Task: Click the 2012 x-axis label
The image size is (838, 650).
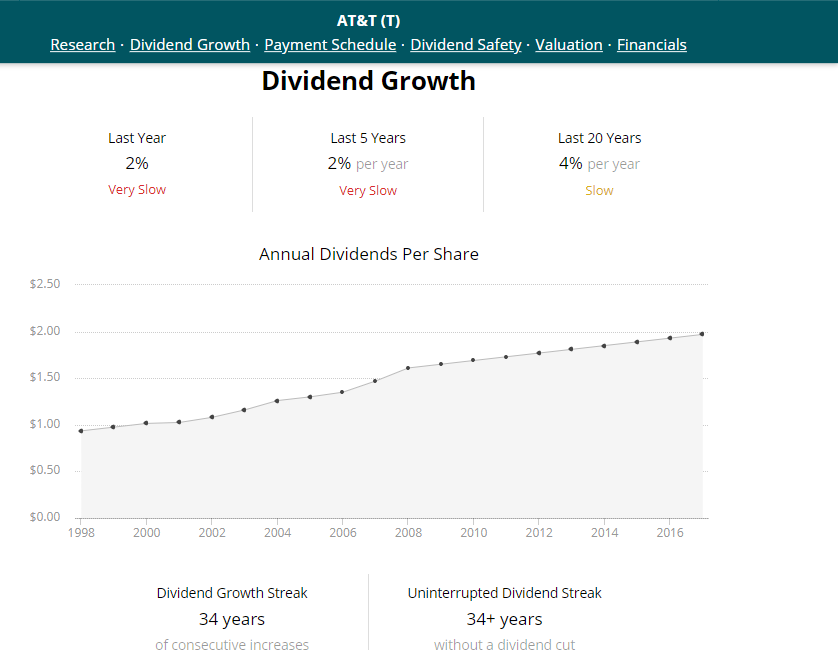Action: 539,532
